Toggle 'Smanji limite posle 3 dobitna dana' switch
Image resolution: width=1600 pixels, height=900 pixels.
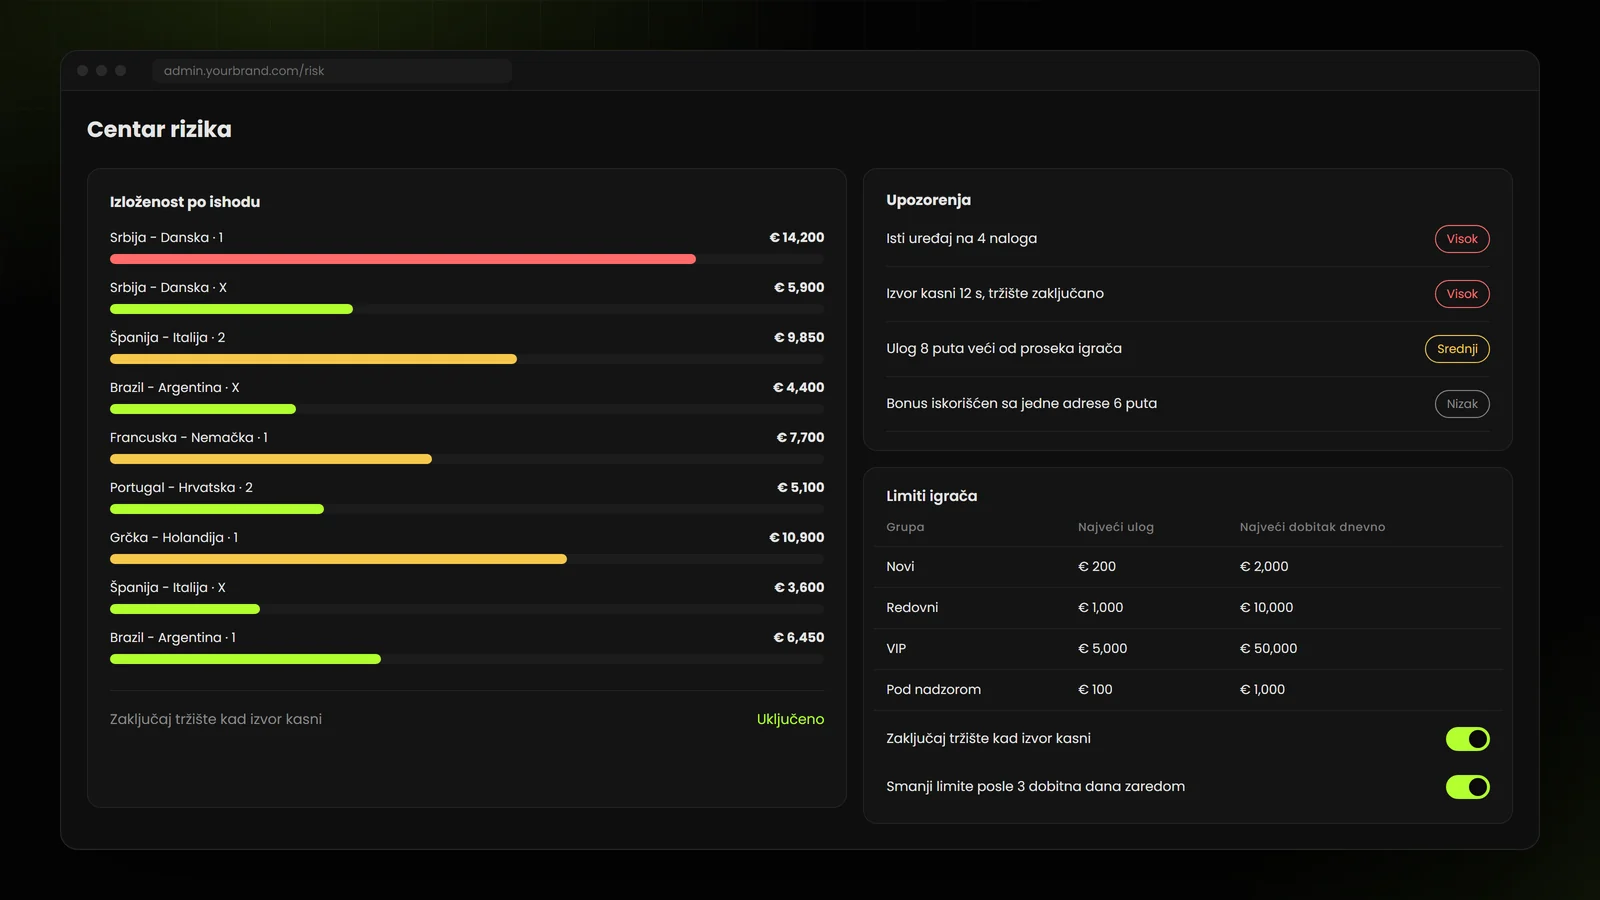1467,787
